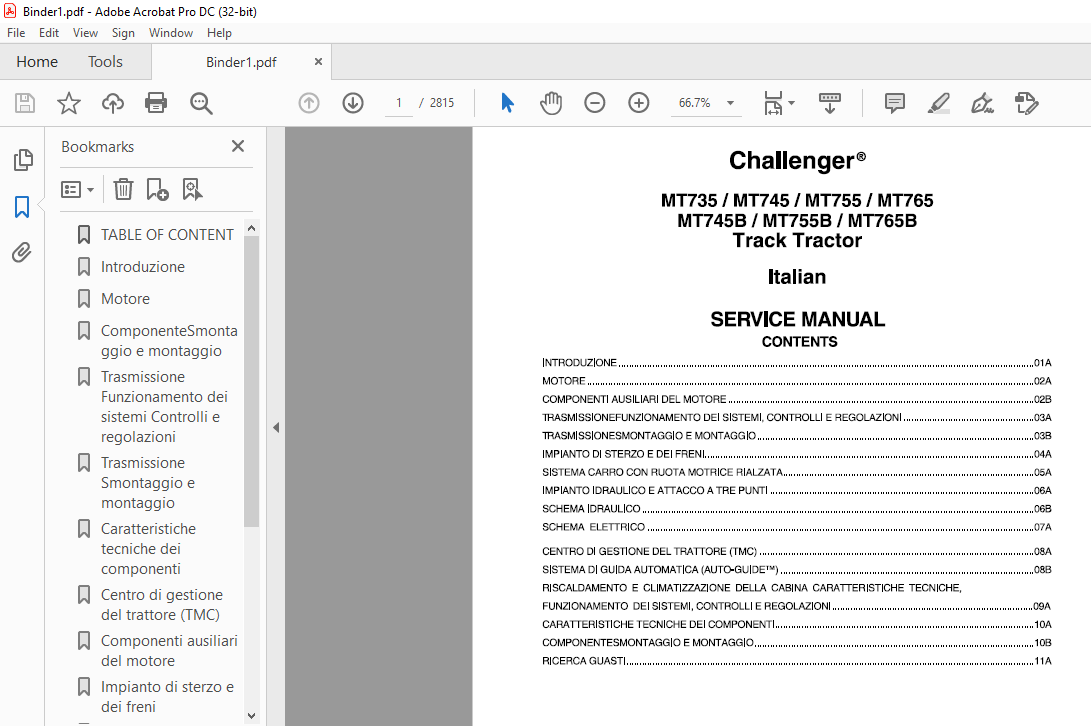
Task: Open page thumbnails panel icon
Action: pyautogui.click(x=23, y=160)
